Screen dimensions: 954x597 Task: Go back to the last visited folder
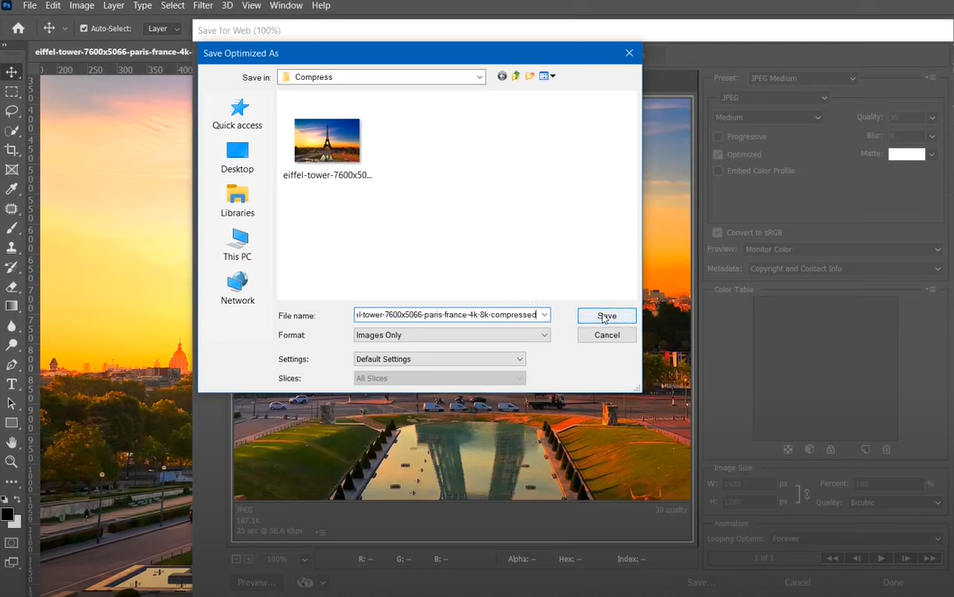click(502, 76)
